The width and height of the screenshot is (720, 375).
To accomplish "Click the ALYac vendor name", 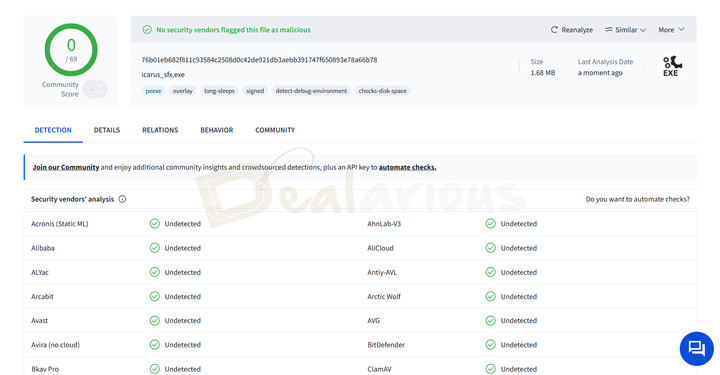I will click(x=40, y=272).
